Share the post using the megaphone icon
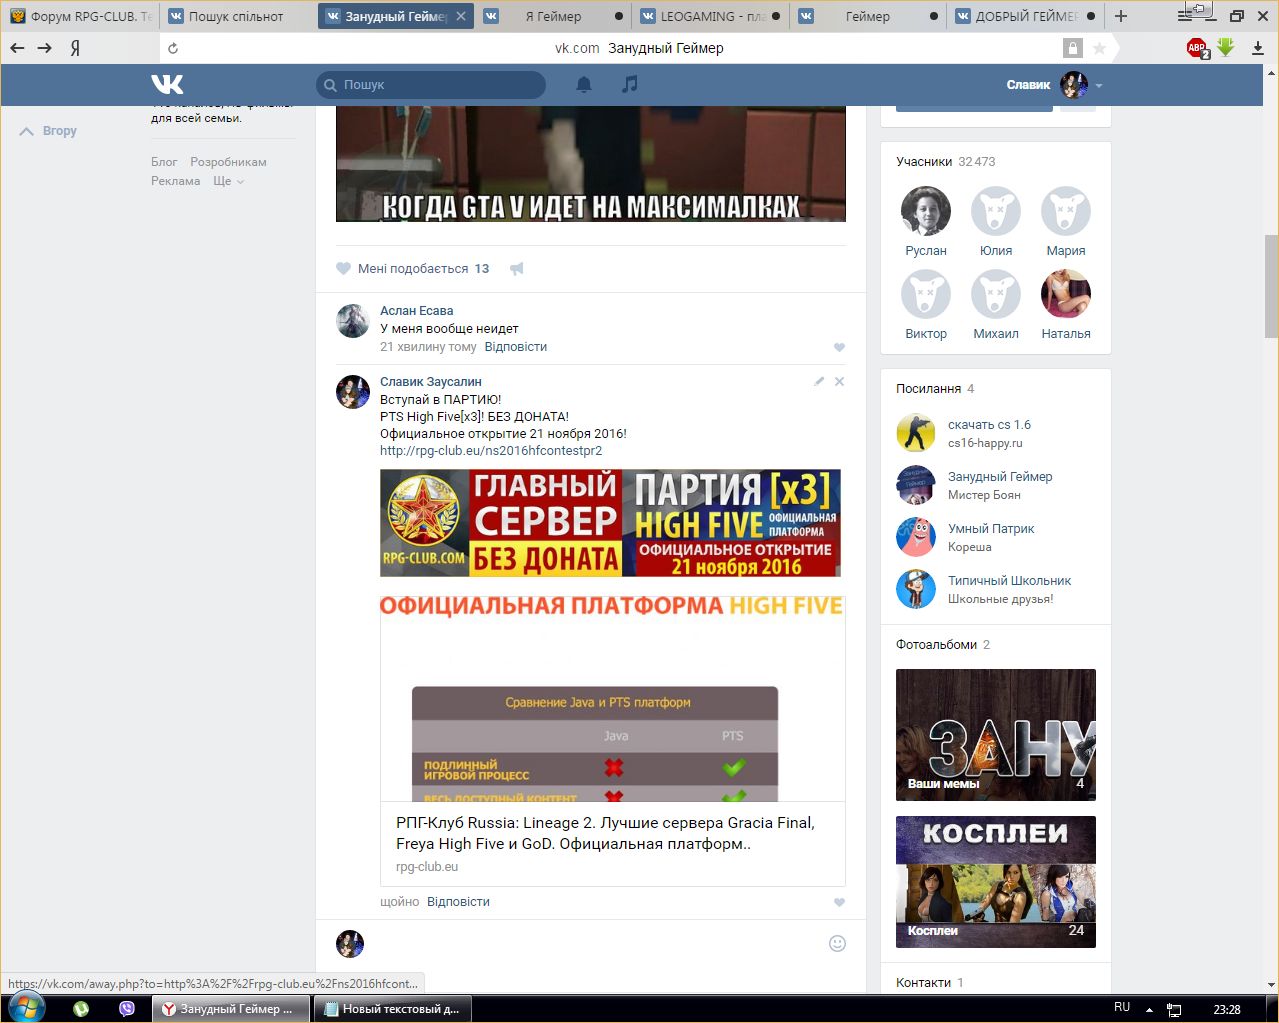Image resolution: width=1279 pixels, height=1023 pixels. 517,269
